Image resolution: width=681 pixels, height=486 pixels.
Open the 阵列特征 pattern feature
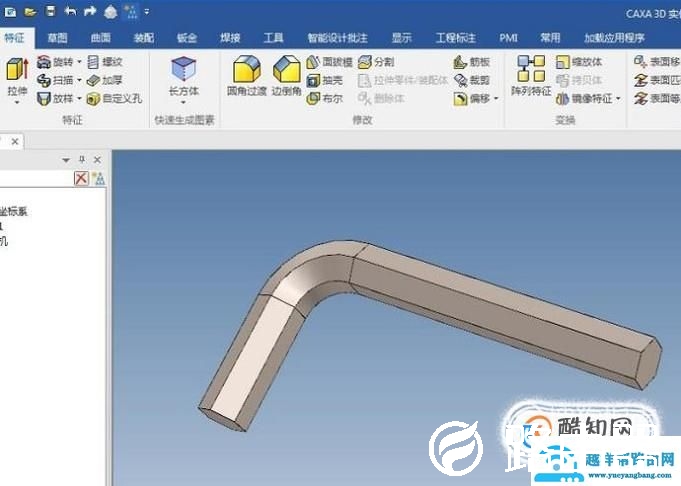click(531, 76)
